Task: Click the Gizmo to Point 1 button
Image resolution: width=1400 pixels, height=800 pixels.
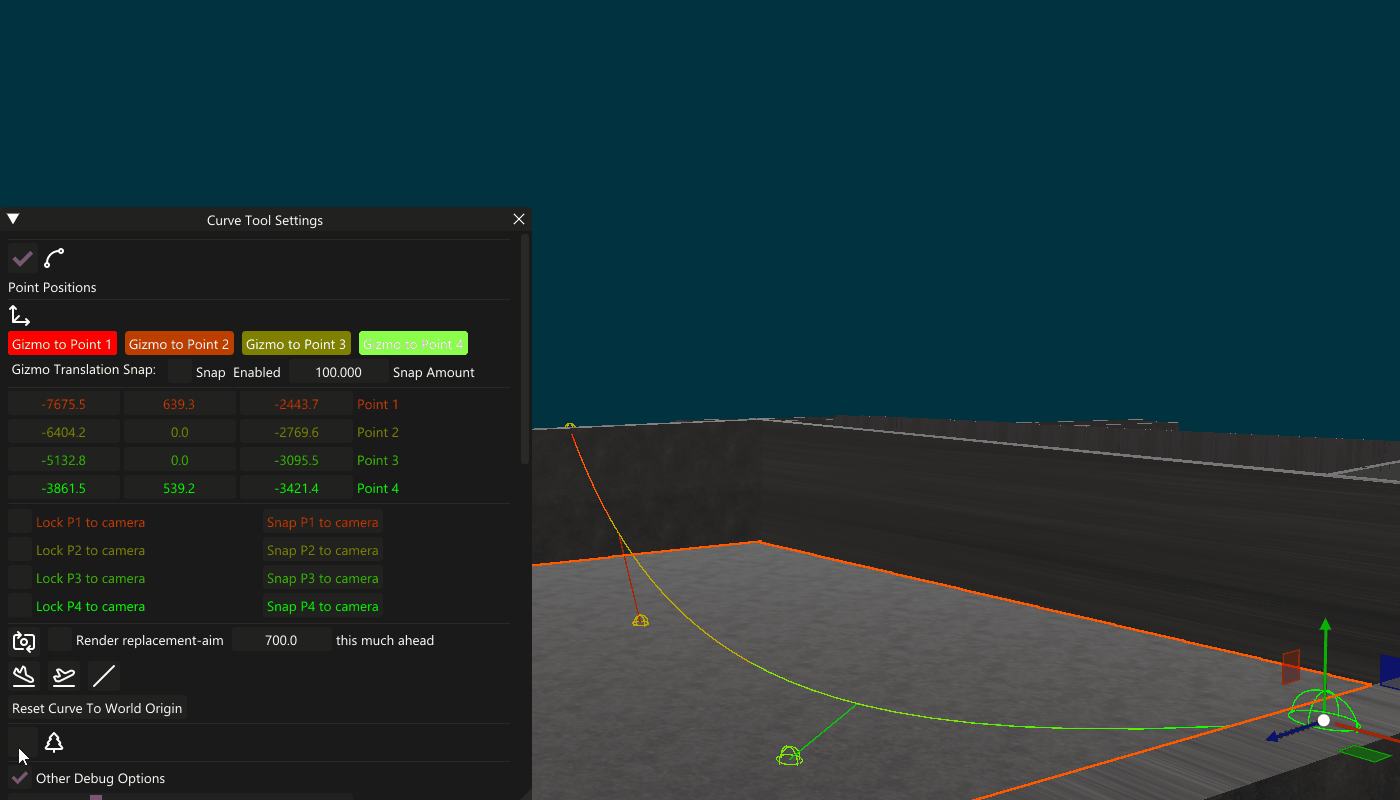Action: tap(62, 343)
